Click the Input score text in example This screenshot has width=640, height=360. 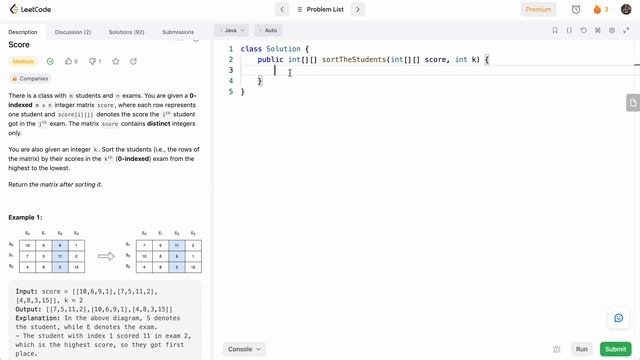[x=86, y=296]
